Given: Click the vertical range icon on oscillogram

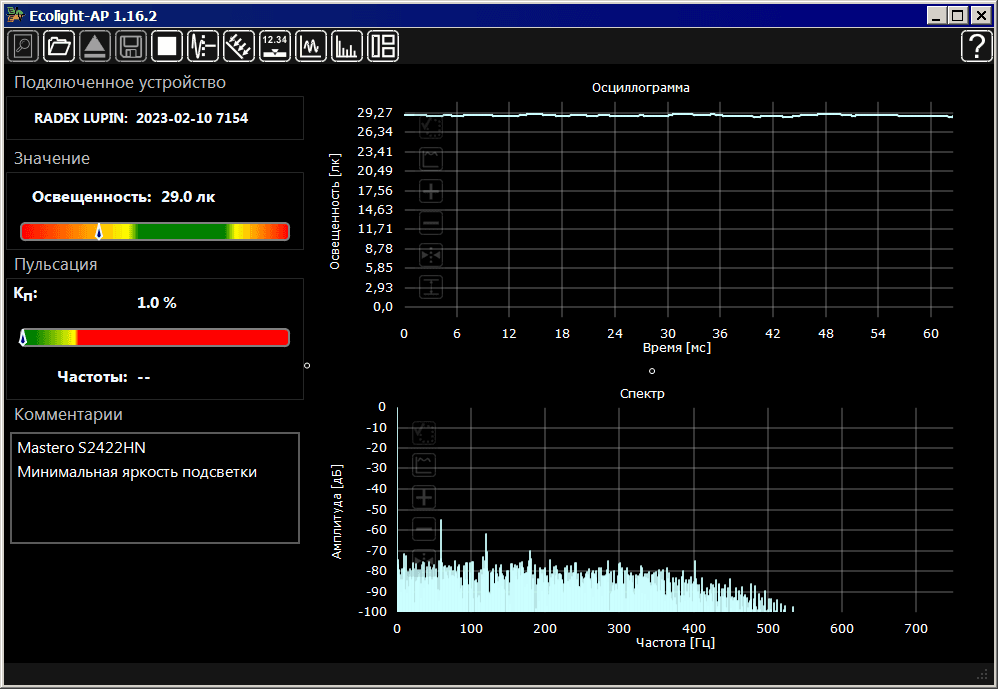Looking at the screenshot, I should click(x=431, y=287).
